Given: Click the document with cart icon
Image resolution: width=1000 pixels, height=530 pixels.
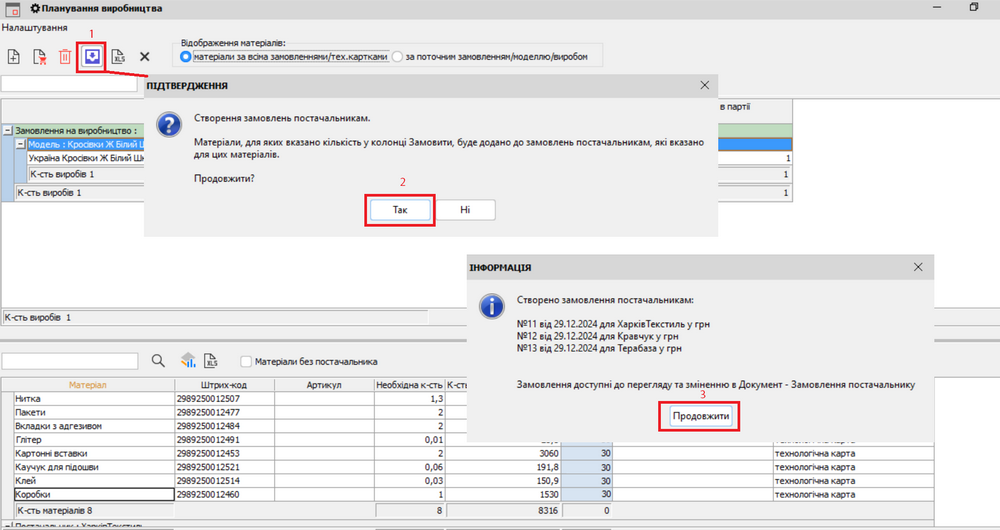Looking at the screenshot, I should [x=40, y=57].
